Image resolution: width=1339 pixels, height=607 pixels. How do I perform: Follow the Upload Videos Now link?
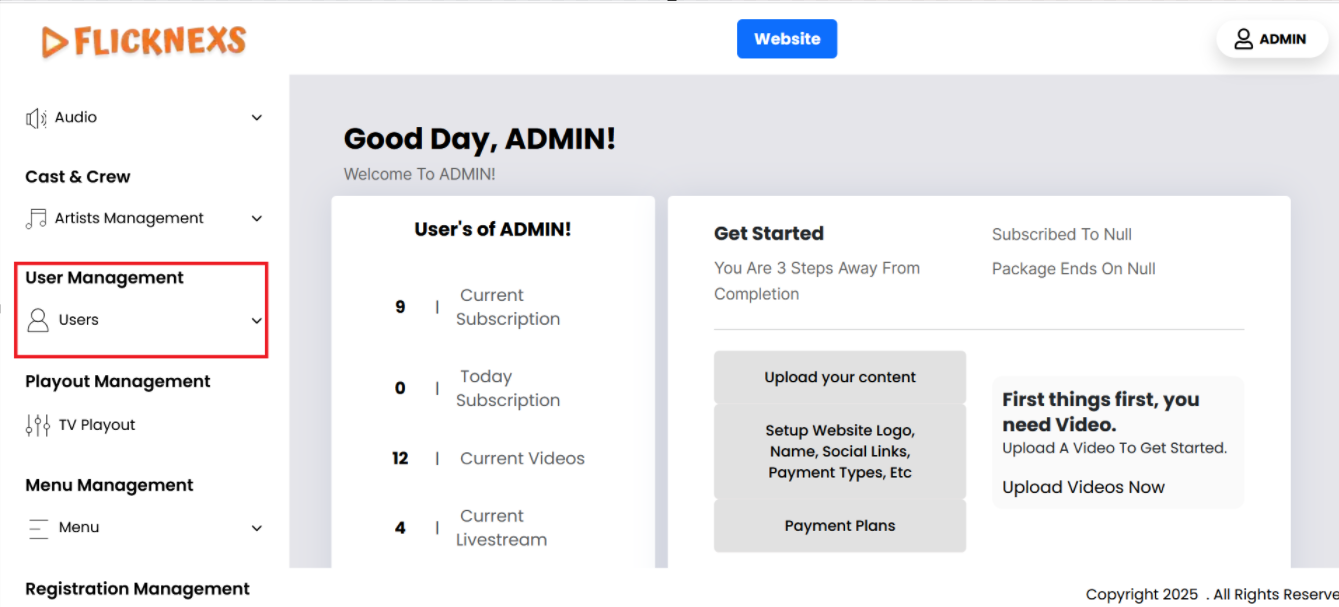pos(1083,487)
